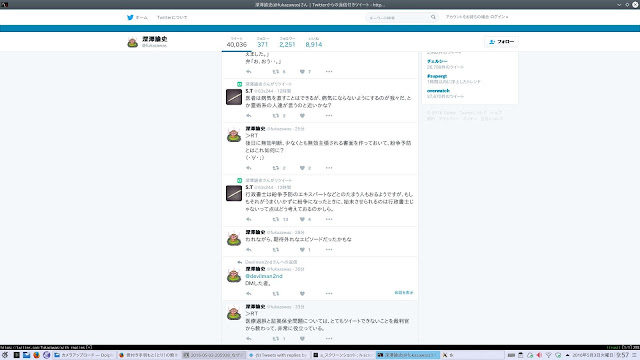Open the いいね 8,914 tab

313,42
